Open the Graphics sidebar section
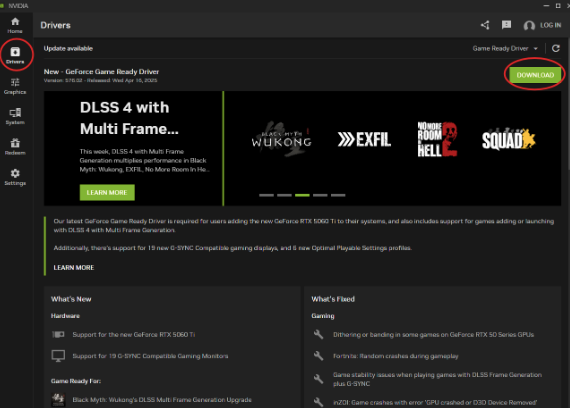The width and height of the screenshot is (570, 408). click(x=15, y=86)
